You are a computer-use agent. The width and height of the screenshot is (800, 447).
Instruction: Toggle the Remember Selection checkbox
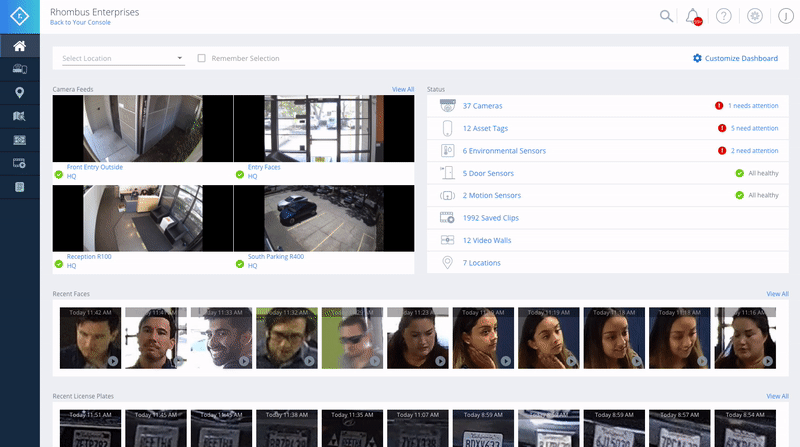[202, 58]
